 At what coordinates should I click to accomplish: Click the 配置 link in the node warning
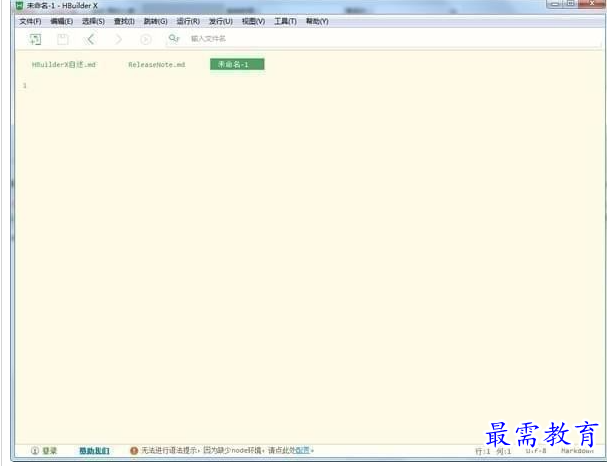tap(302, 450)
